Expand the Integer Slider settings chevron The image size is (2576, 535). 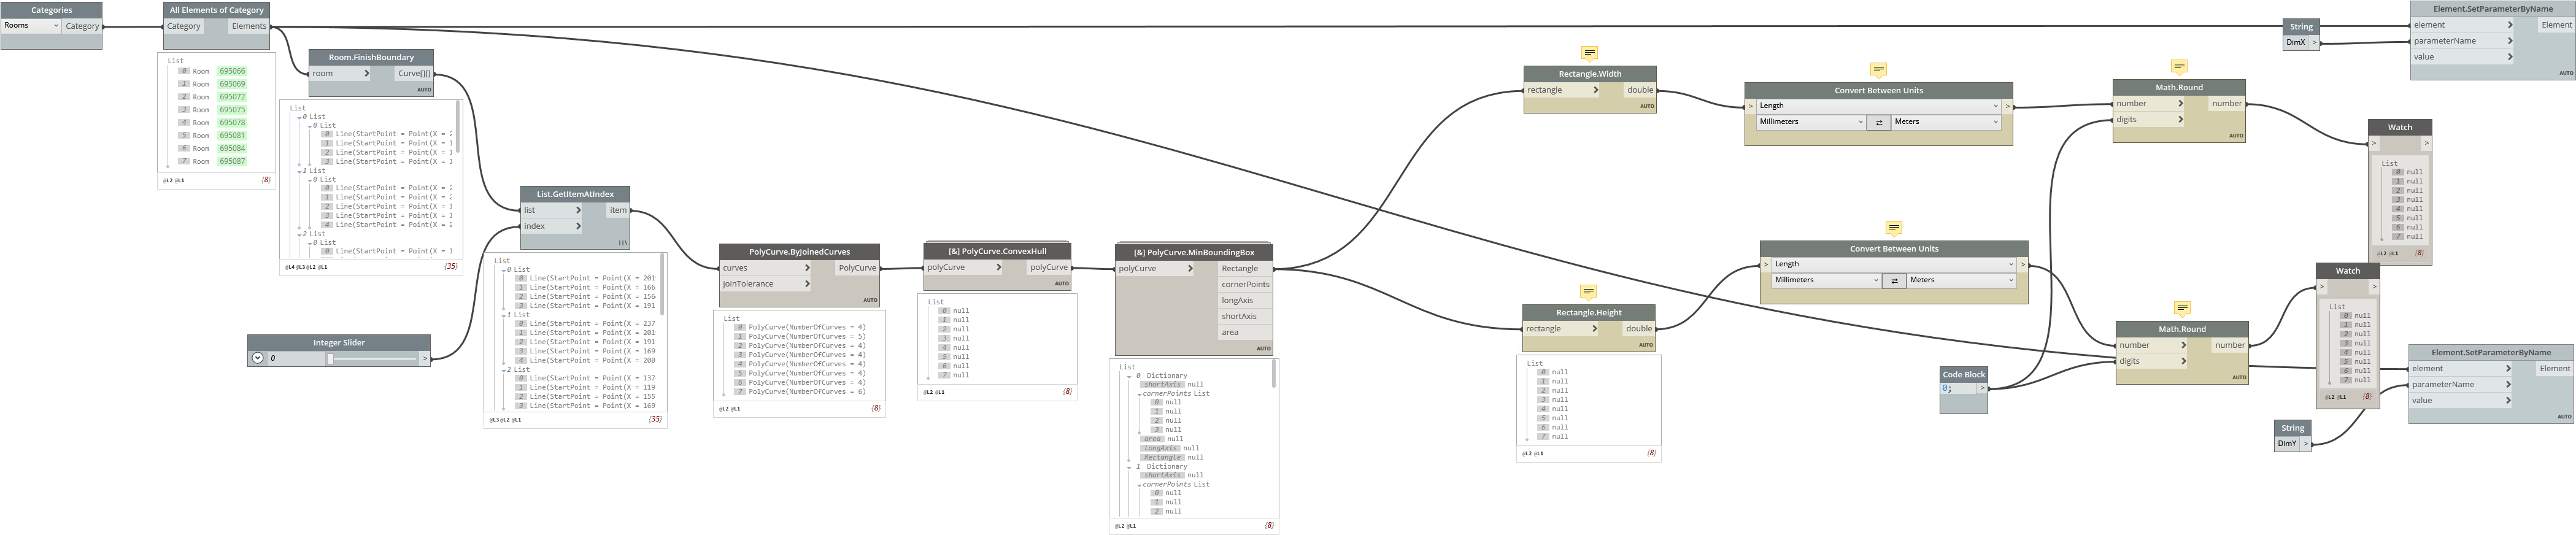pyautogui.click(x=257, y=358)
